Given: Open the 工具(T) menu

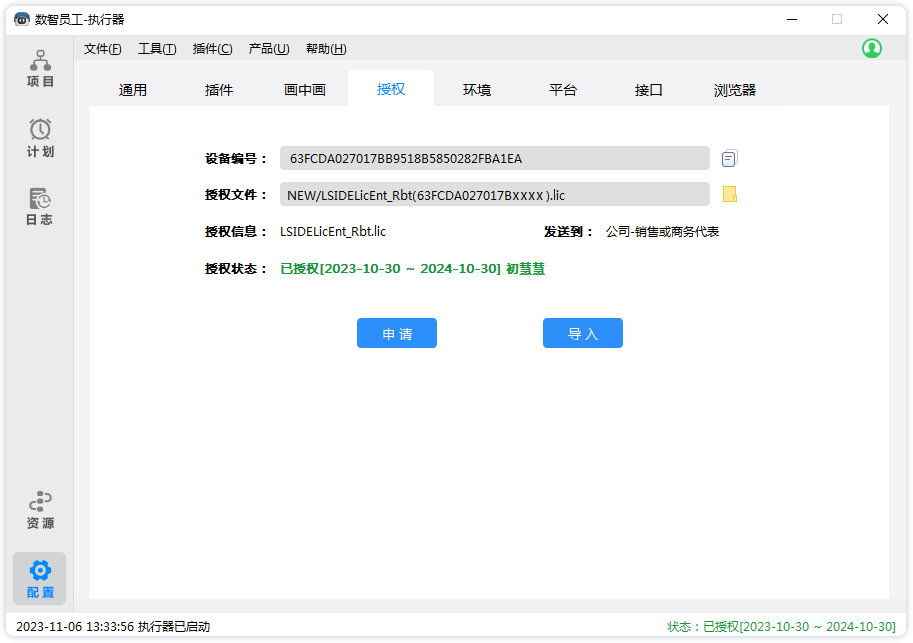Looking at the screenshot, I should point(157,49).
